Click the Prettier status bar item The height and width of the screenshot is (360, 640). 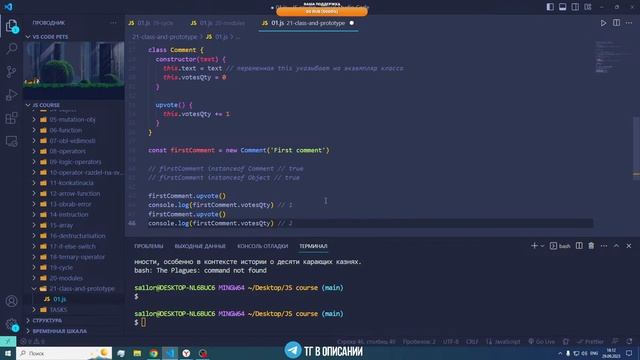[590, 341]
